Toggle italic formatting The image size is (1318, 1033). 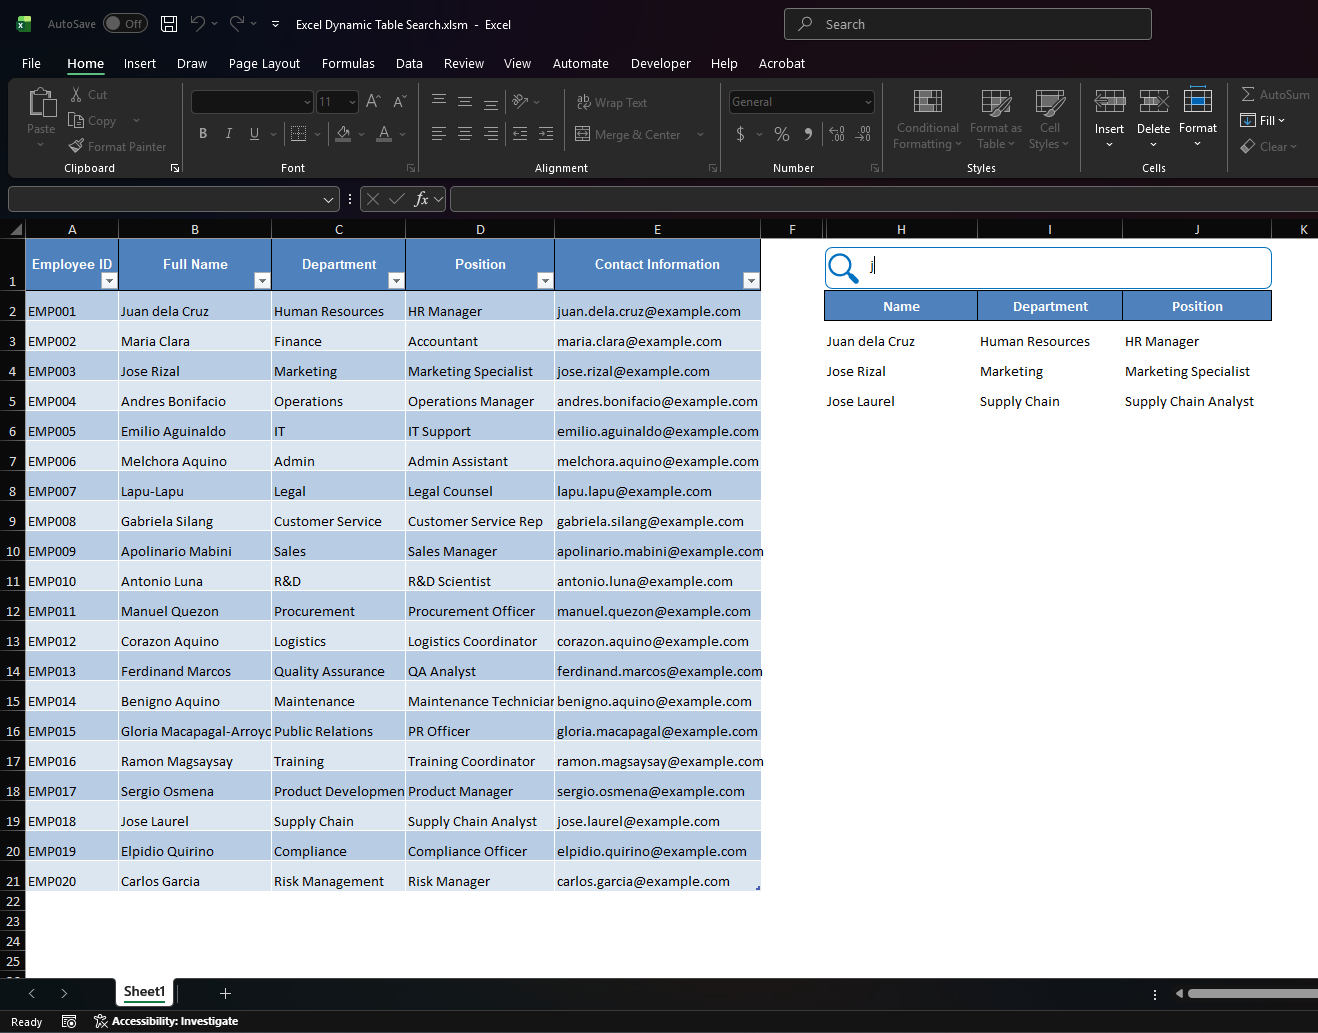(x=228, y=132)
